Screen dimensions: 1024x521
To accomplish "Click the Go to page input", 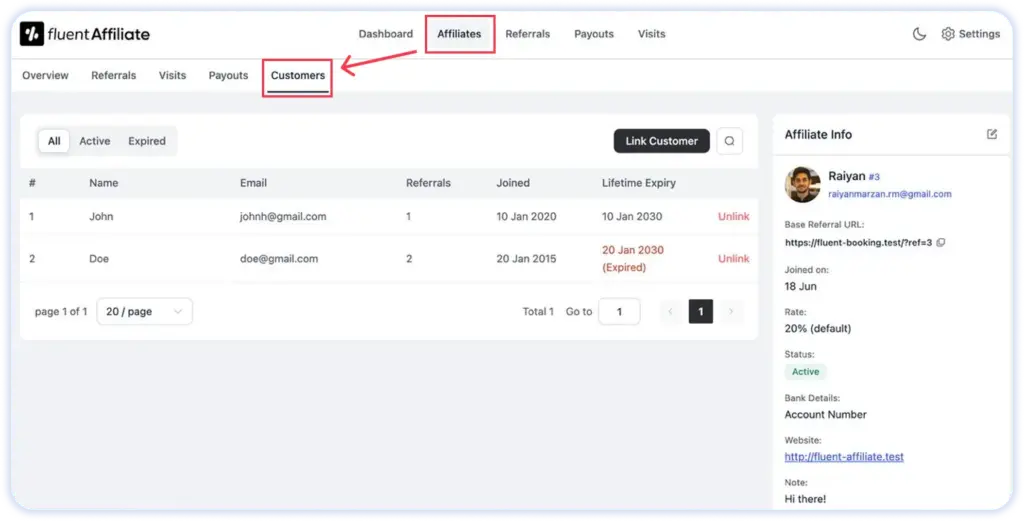I will click(x=619, y=311).
